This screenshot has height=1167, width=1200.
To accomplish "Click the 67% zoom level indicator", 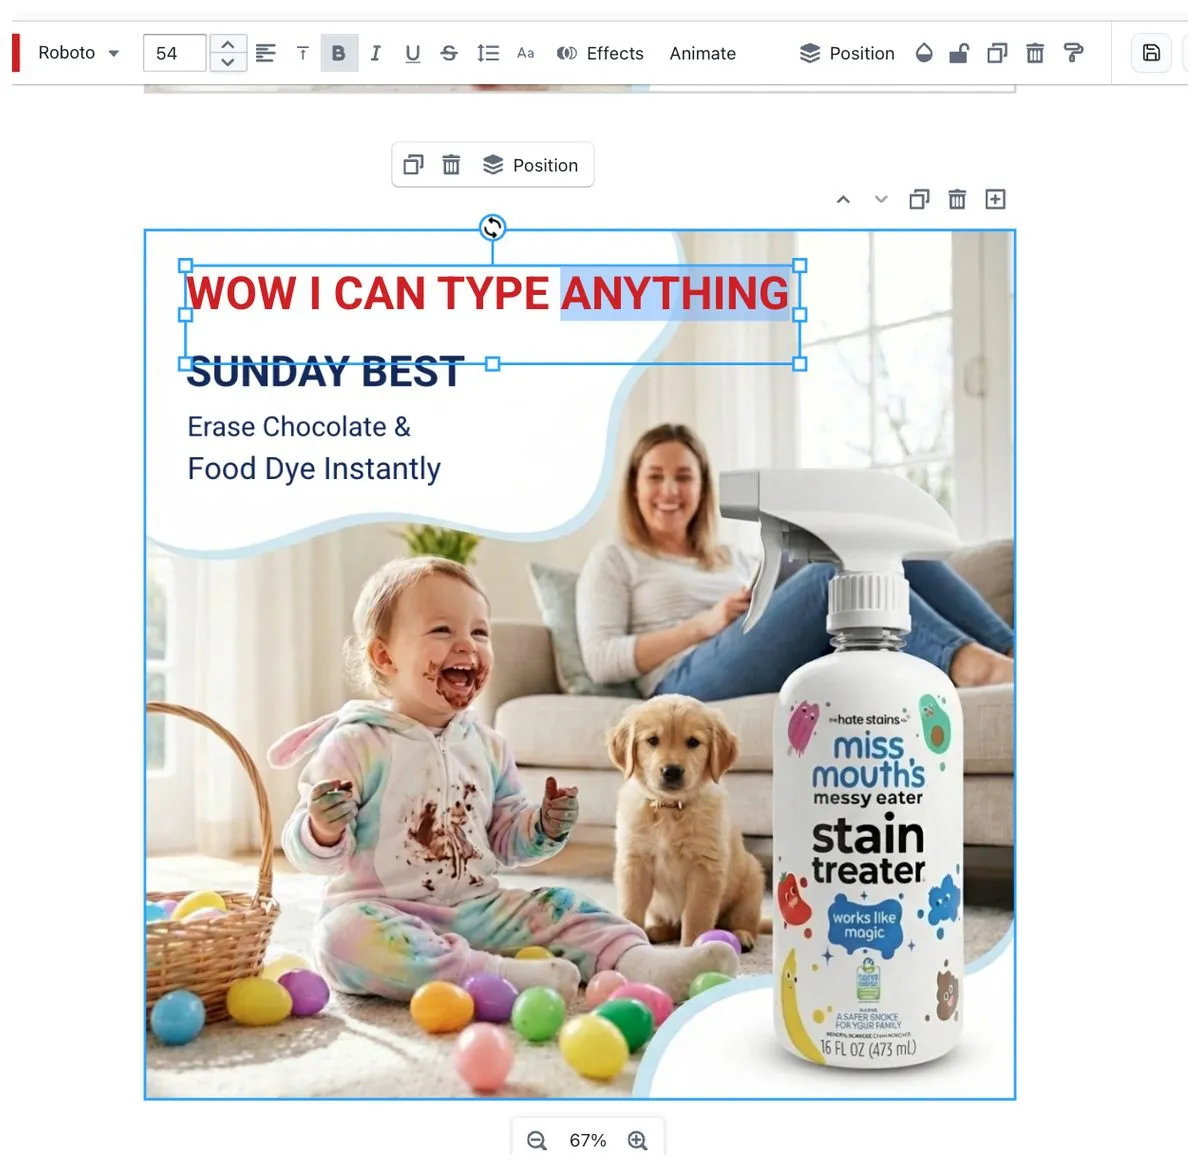I will coord(588,1141).
